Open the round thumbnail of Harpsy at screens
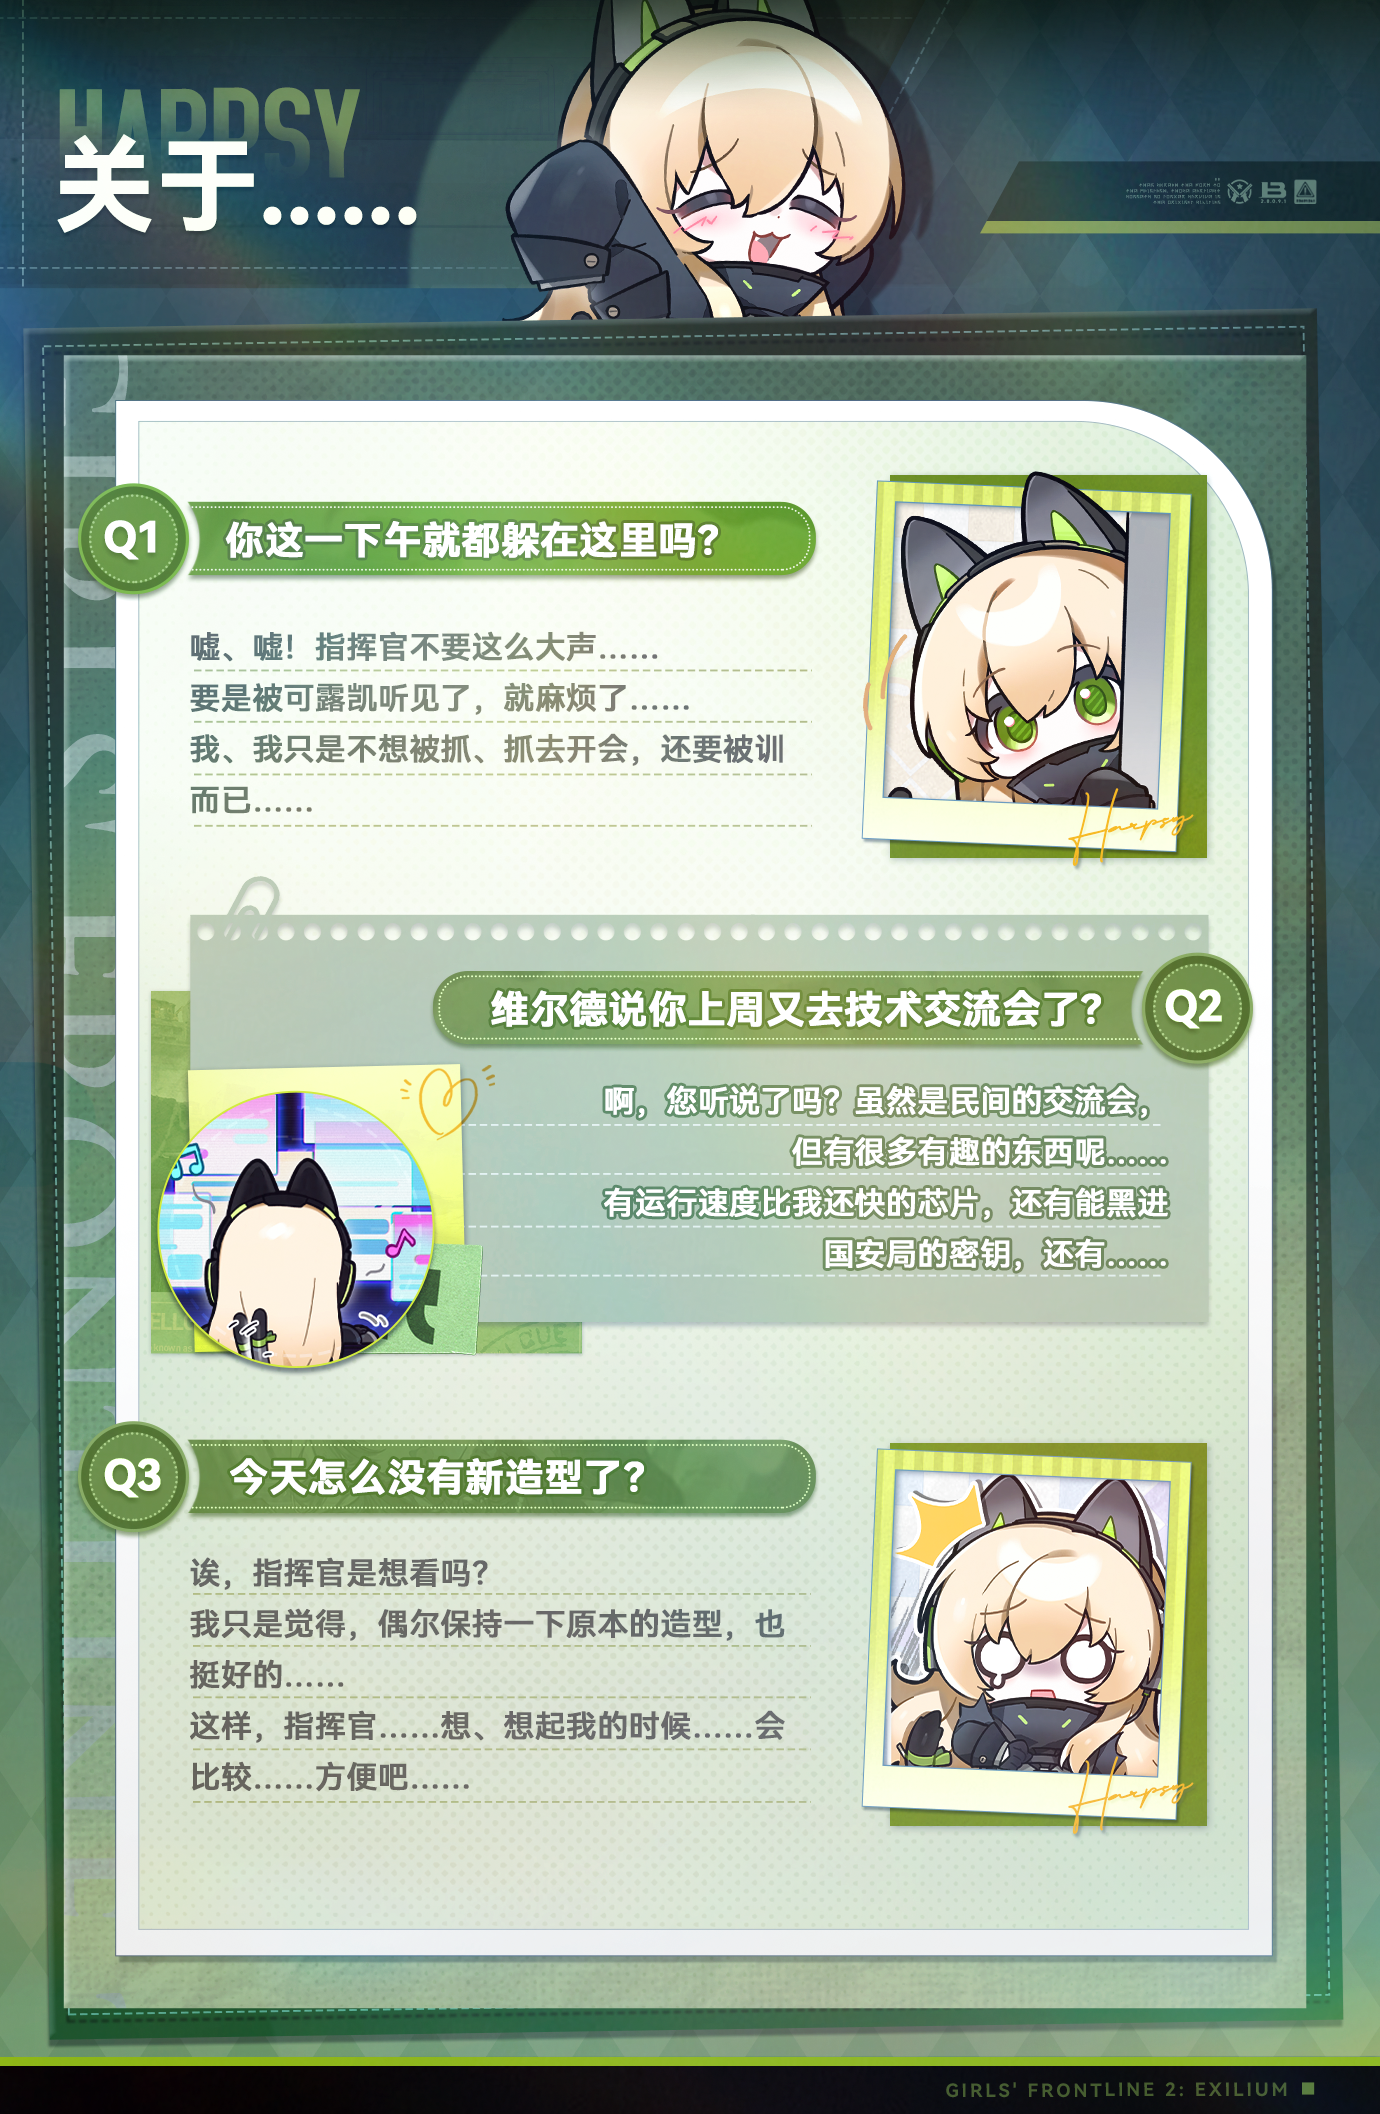 pyautogui.click(x=297, y=1229)
